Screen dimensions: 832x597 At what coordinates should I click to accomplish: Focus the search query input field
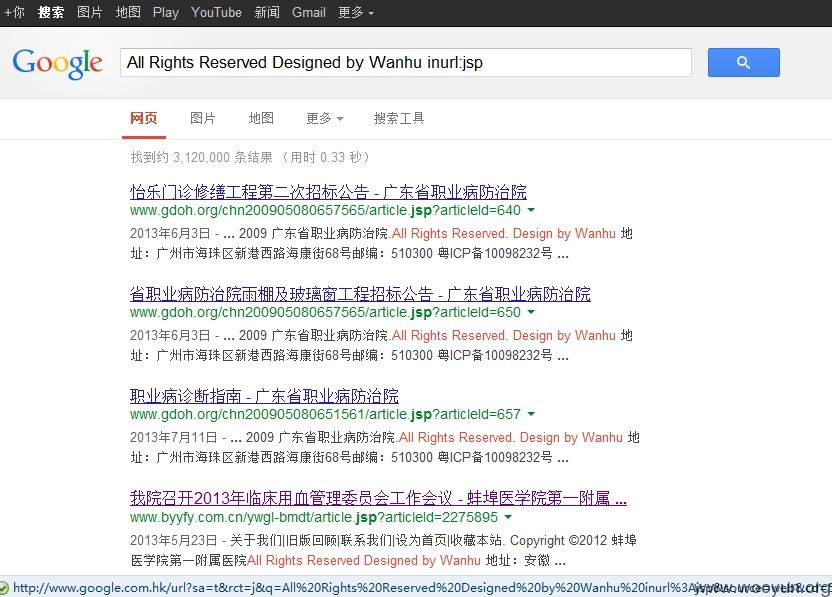406,63
